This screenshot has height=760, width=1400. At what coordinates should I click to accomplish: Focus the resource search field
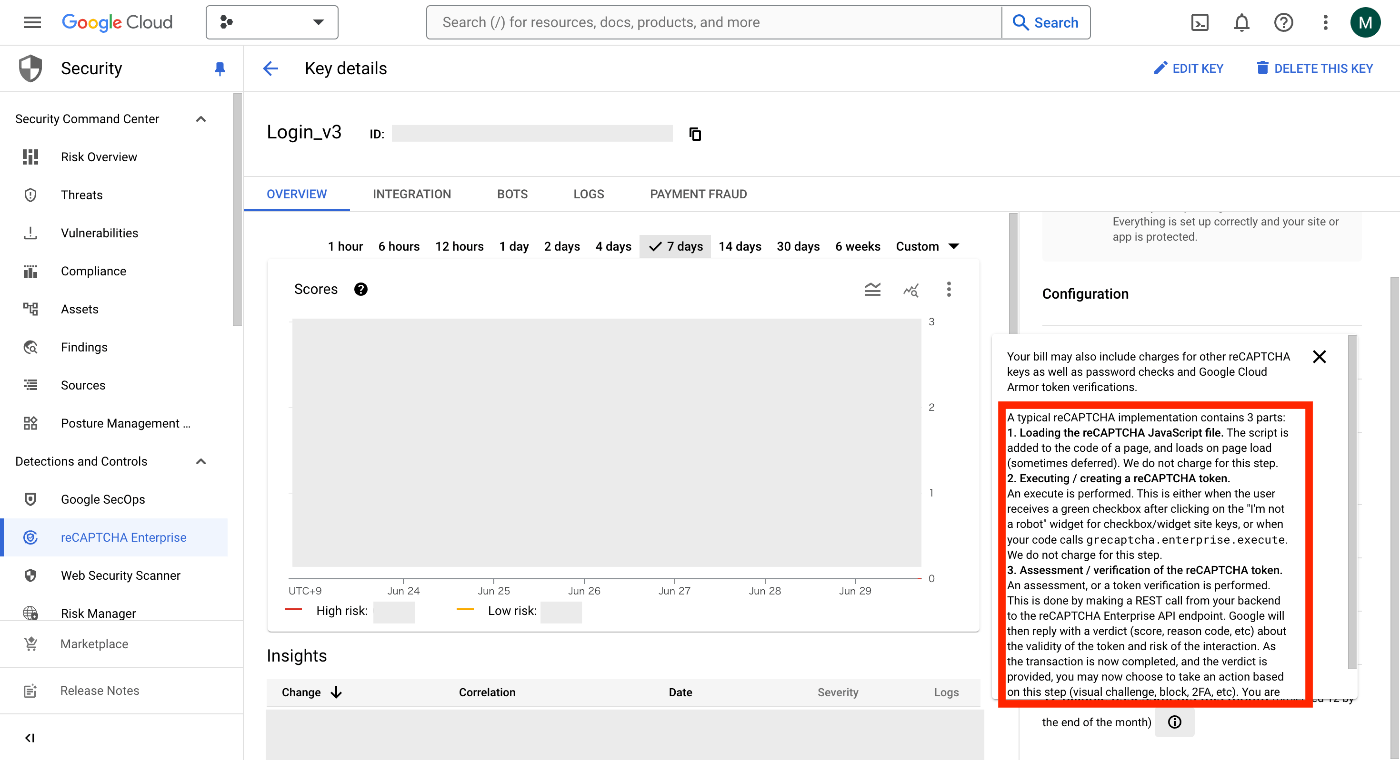click(x=714, y=22)
